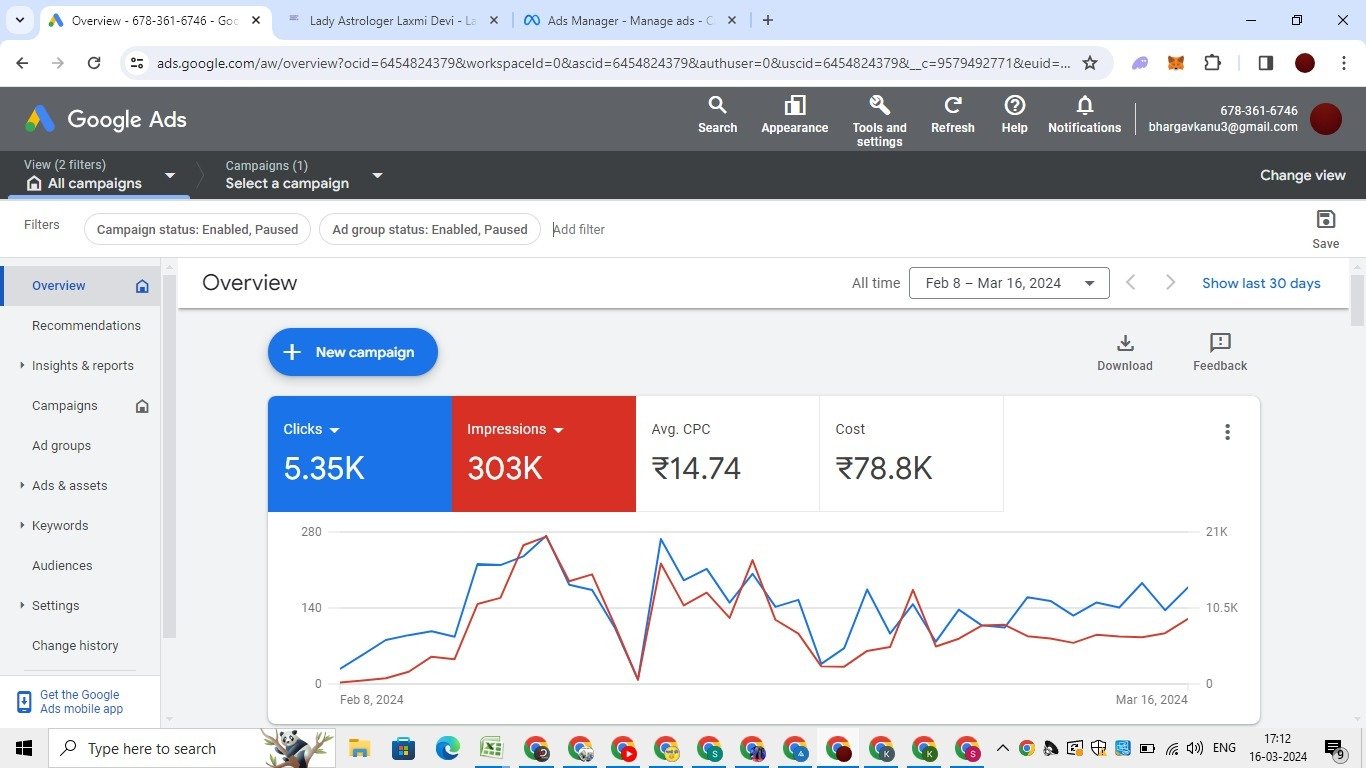
Task: Open the chart card three-dot menu
Action: click(1227, 432)
